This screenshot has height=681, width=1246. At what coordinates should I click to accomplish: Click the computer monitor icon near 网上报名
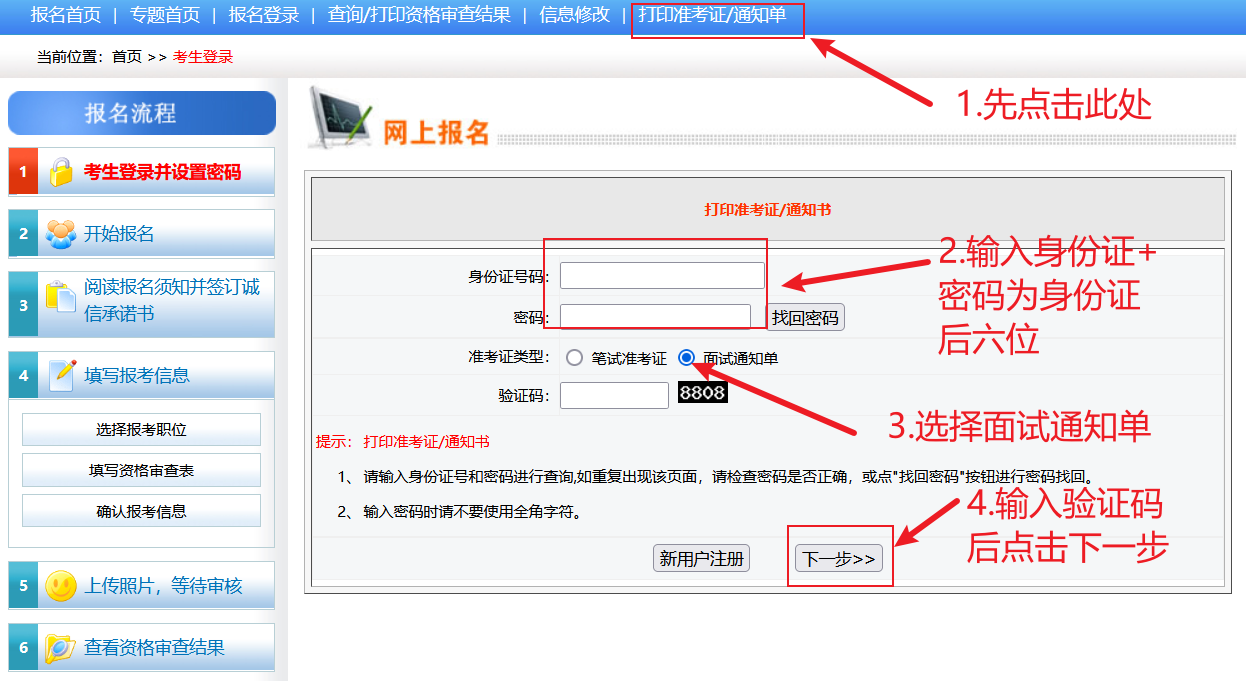point(340,117)
